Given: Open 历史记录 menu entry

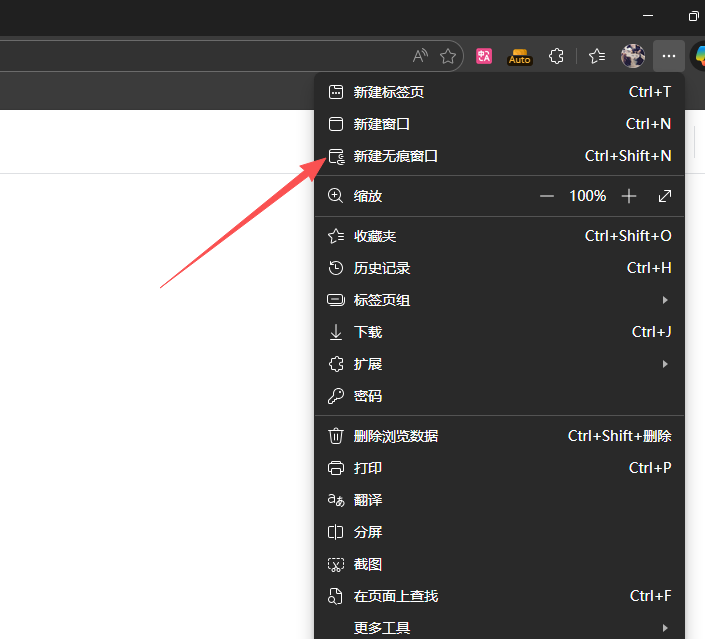Looking at the screenshot, I should [382, 268].
